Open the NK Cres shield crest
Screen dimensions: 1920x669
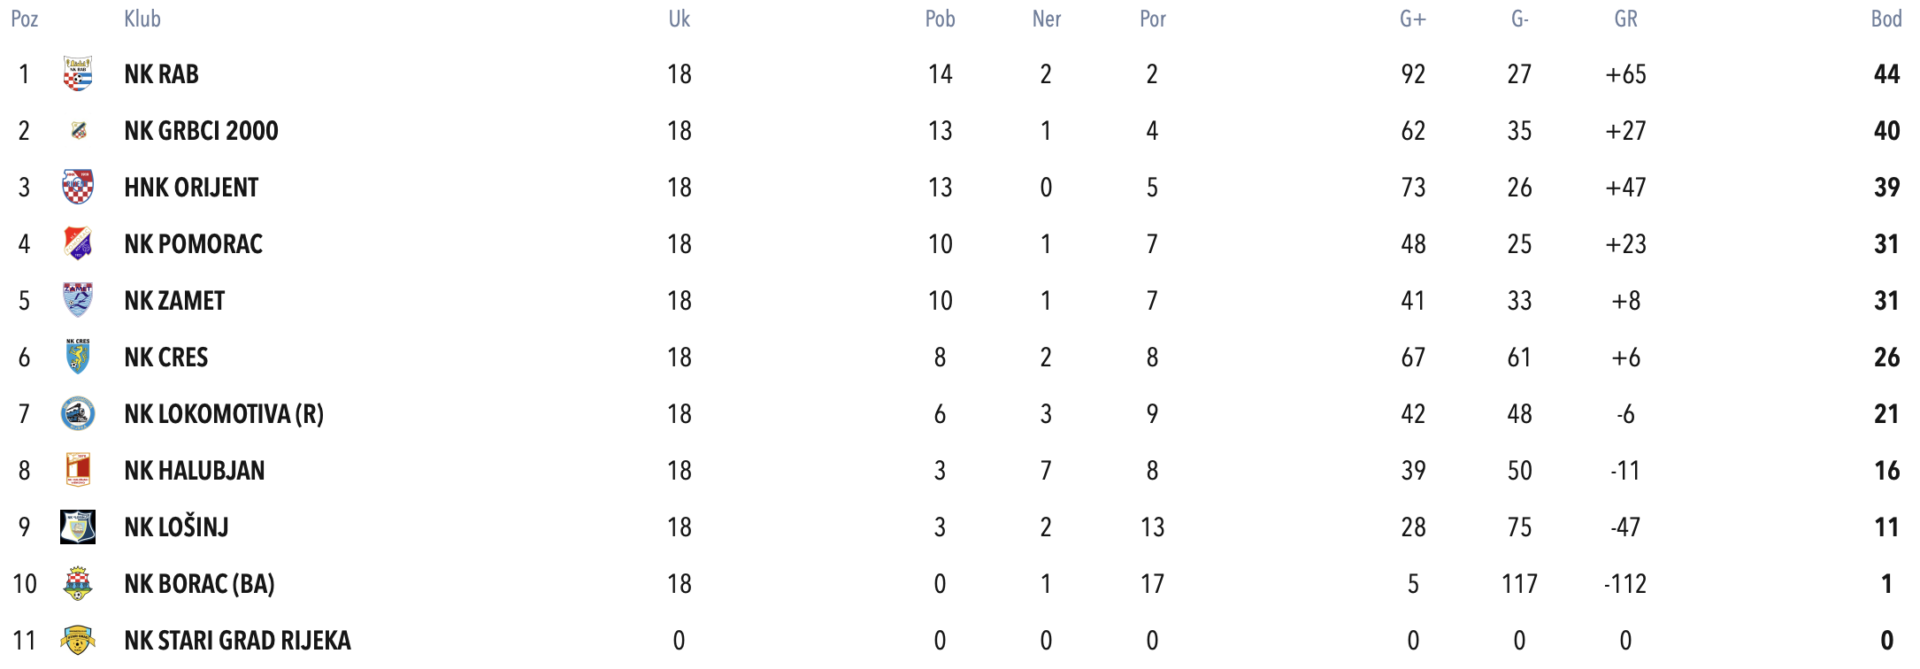pyautogui.click(x=78, y=357)
